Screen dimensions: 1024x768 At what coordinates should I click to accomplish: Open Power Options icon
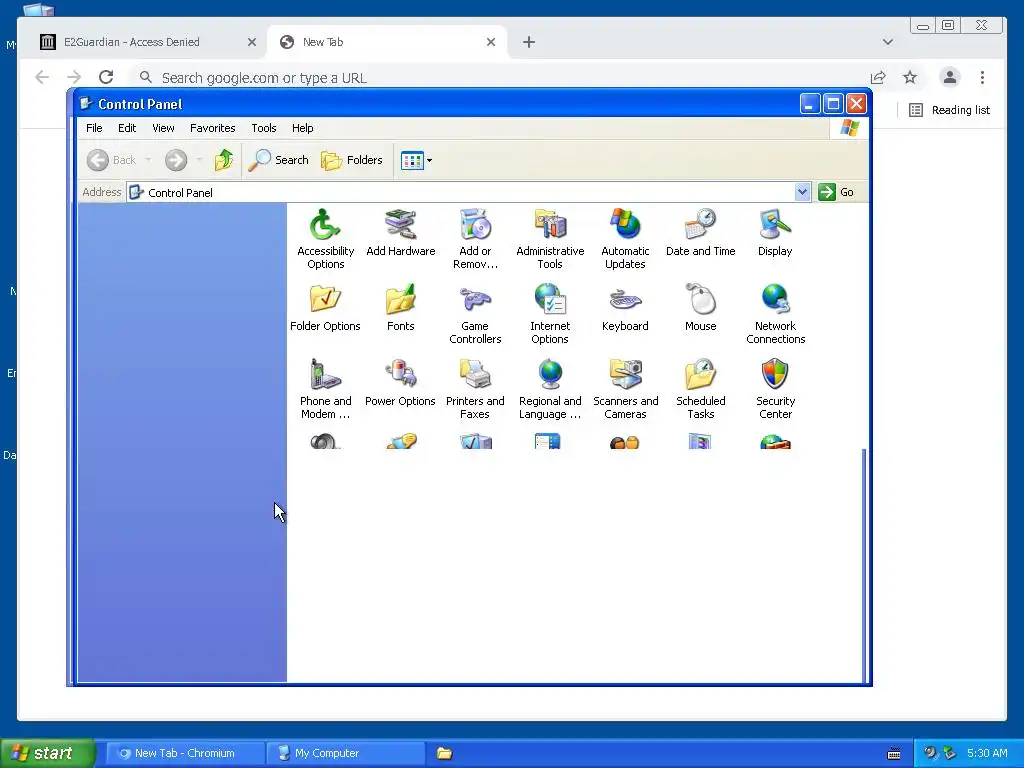click(400, 383)
